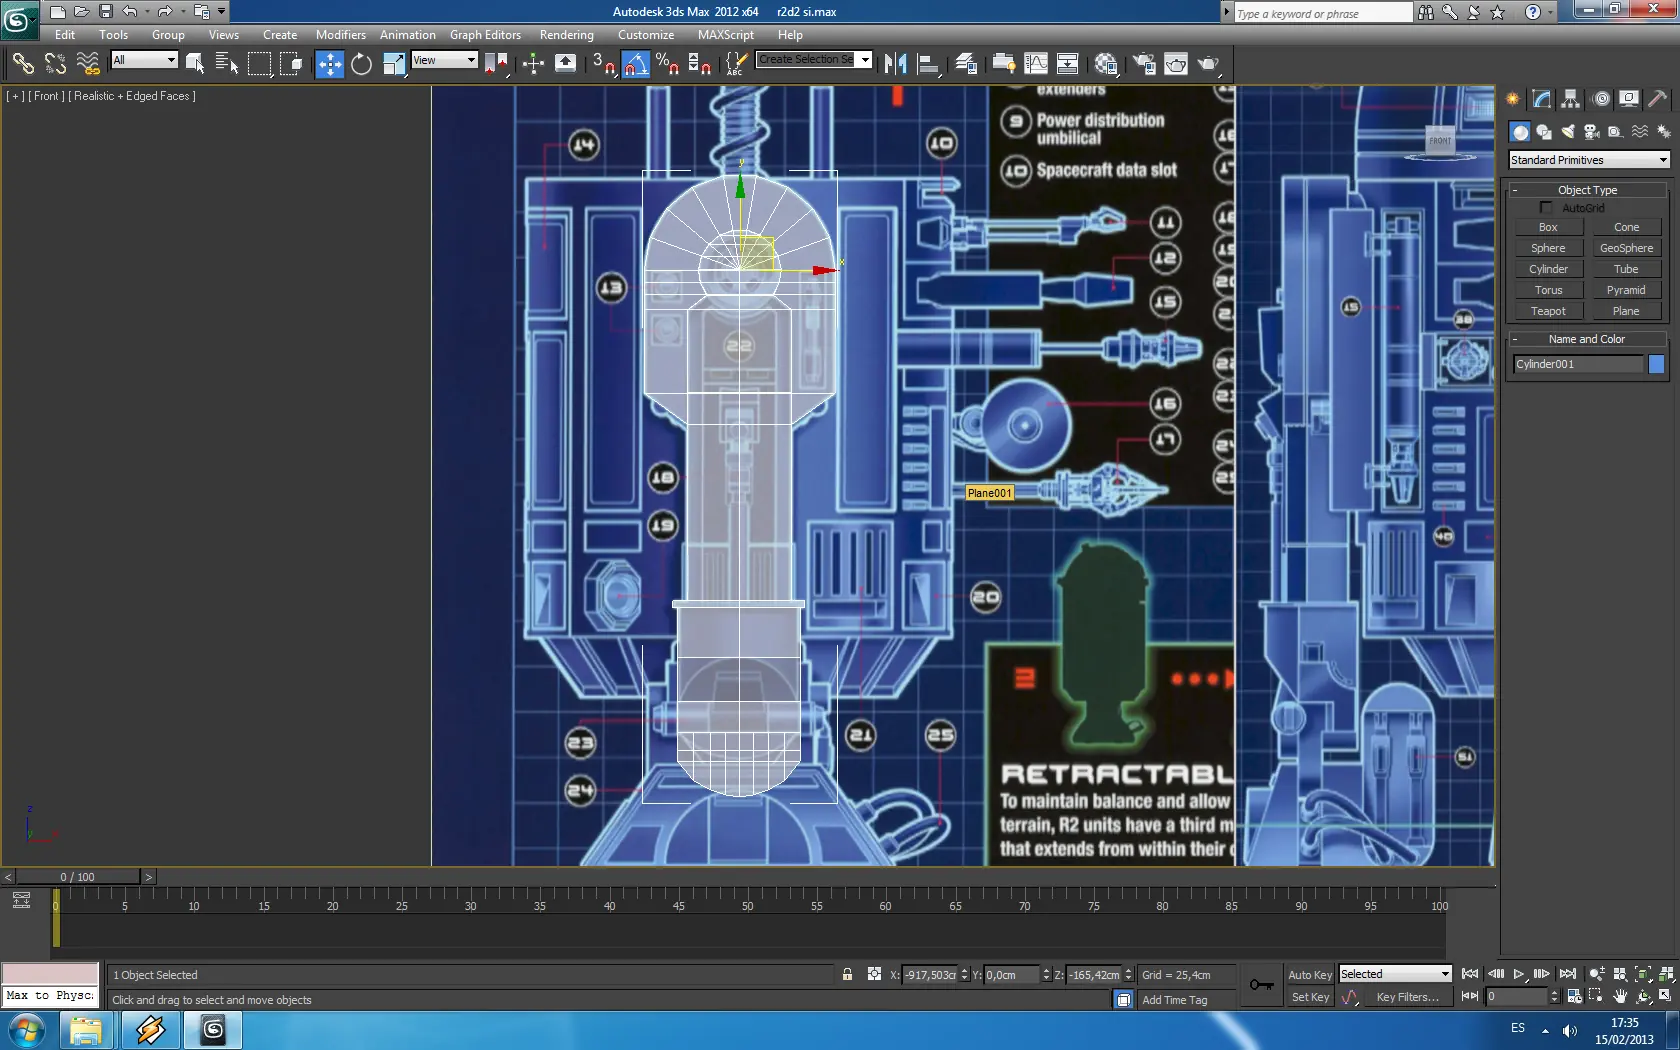
Task: Click the Rectangular Selection Region tool
Action: click(259, 64)
